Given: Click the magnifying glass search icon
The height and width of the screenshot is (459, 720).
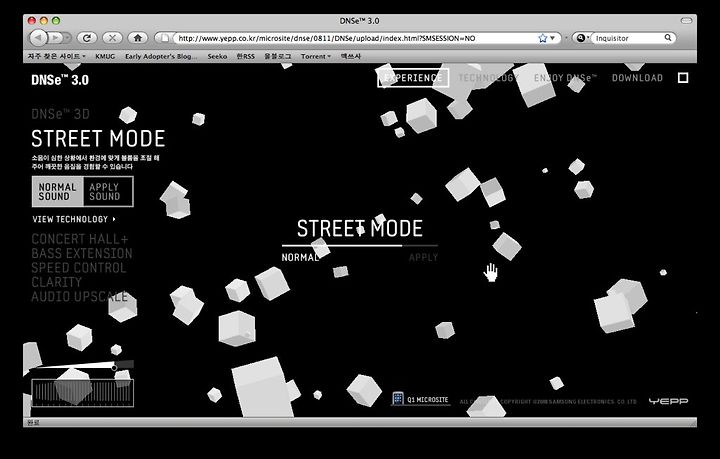Looking at the screenshot, I should (668, 38).
